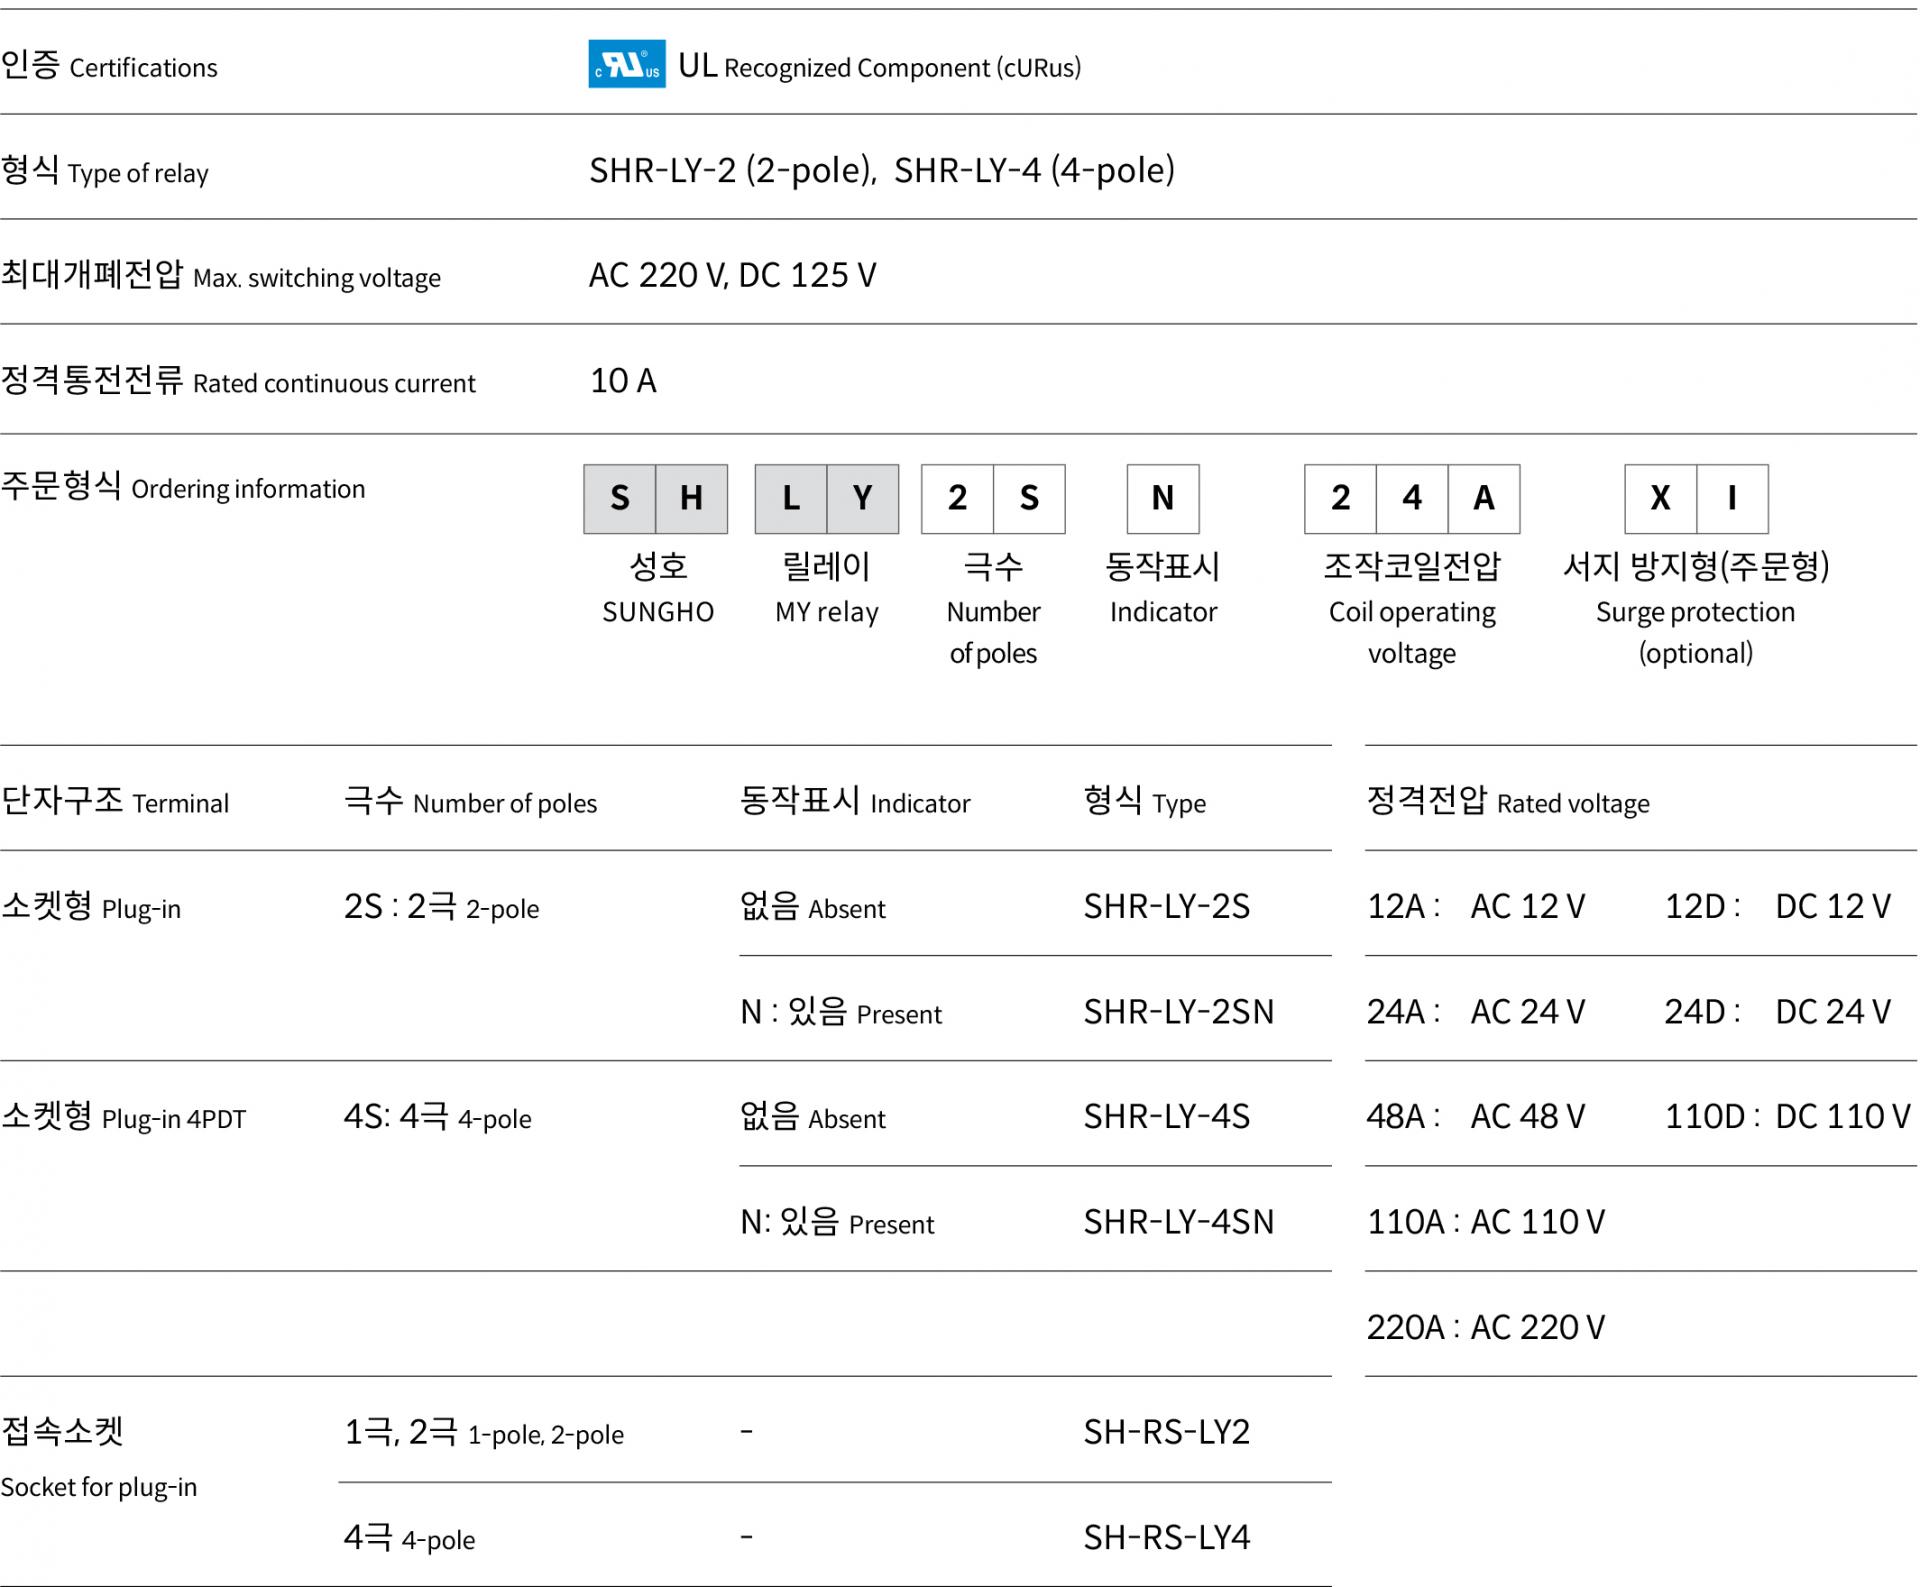
Task: Click the 'Rated voltage' column header
Action: (1508, 802)
